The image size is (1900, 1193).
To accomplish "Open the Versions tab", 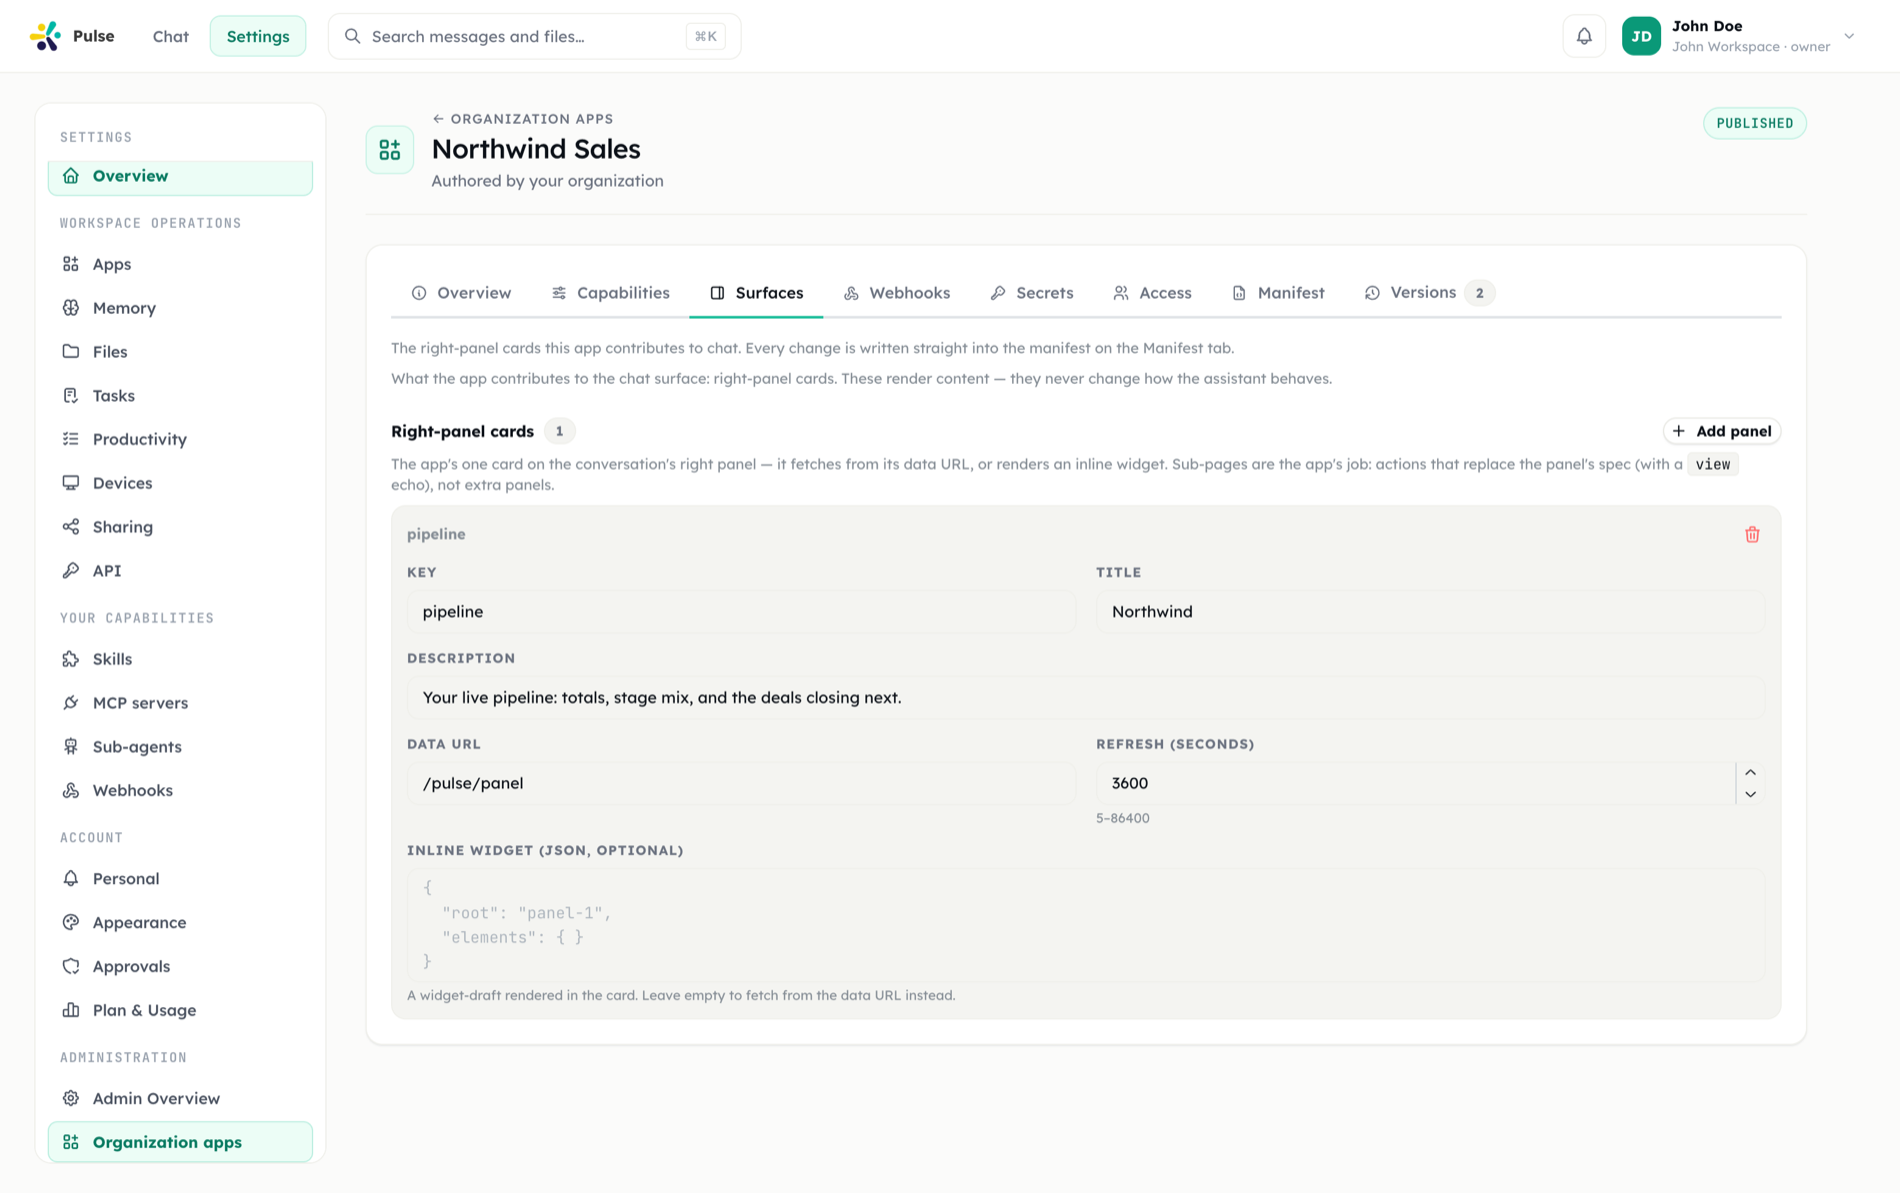I will pyautogui.click(x=1429, y=293).
